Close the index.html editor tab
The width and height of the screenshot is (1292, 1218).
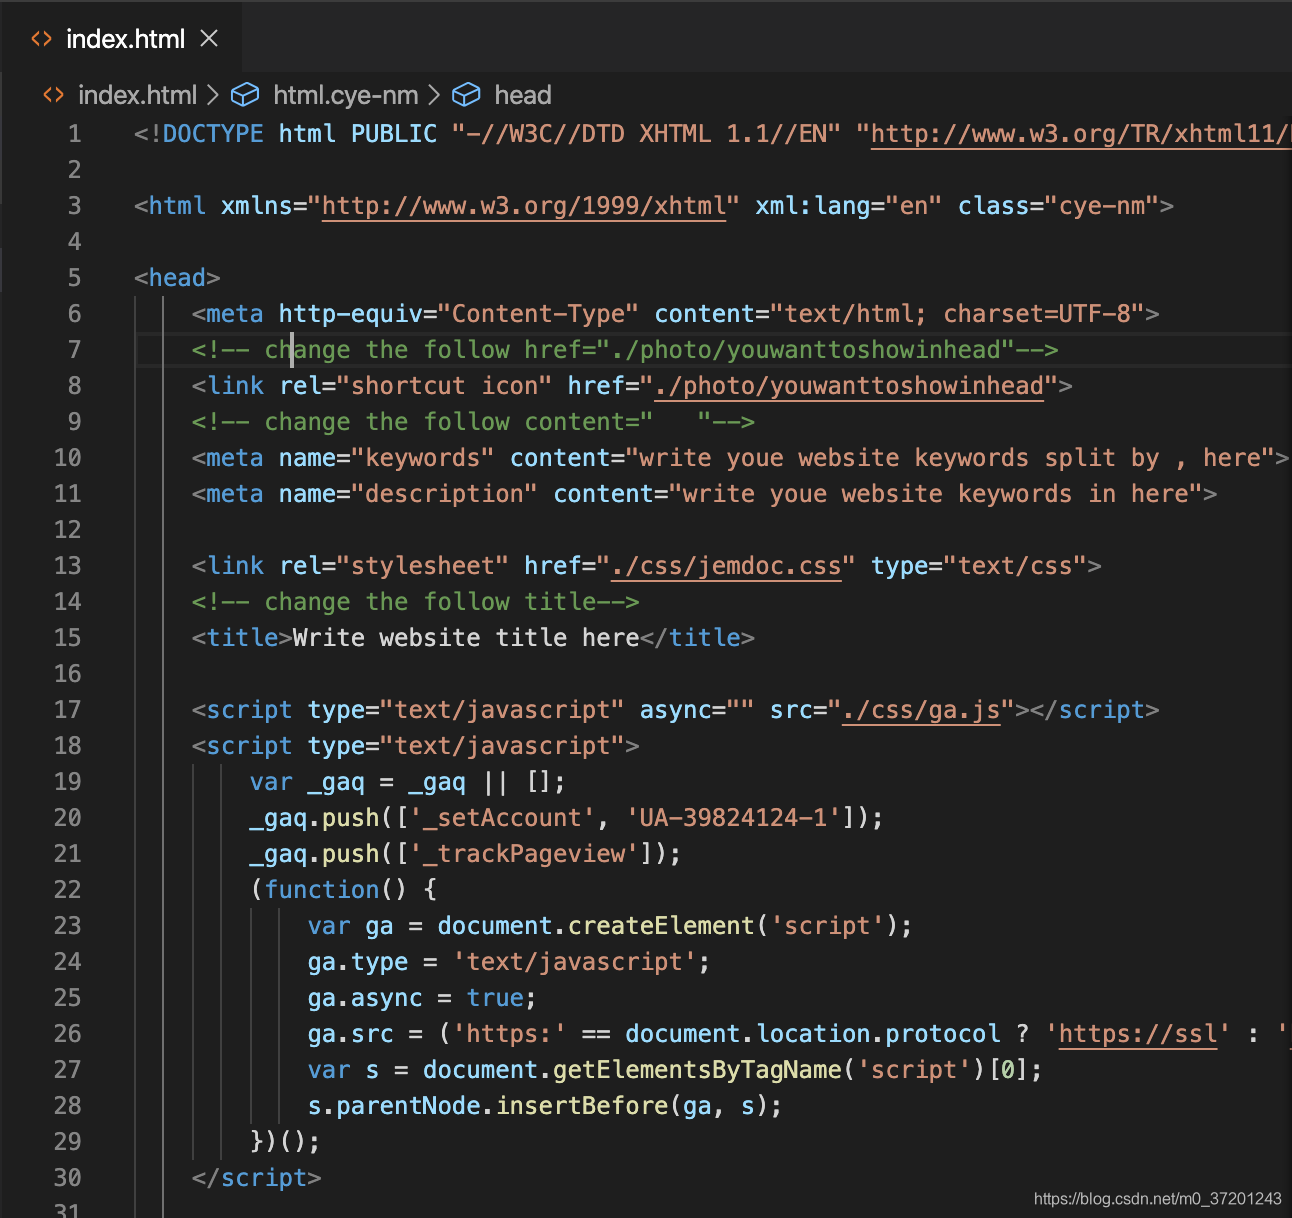209,39
